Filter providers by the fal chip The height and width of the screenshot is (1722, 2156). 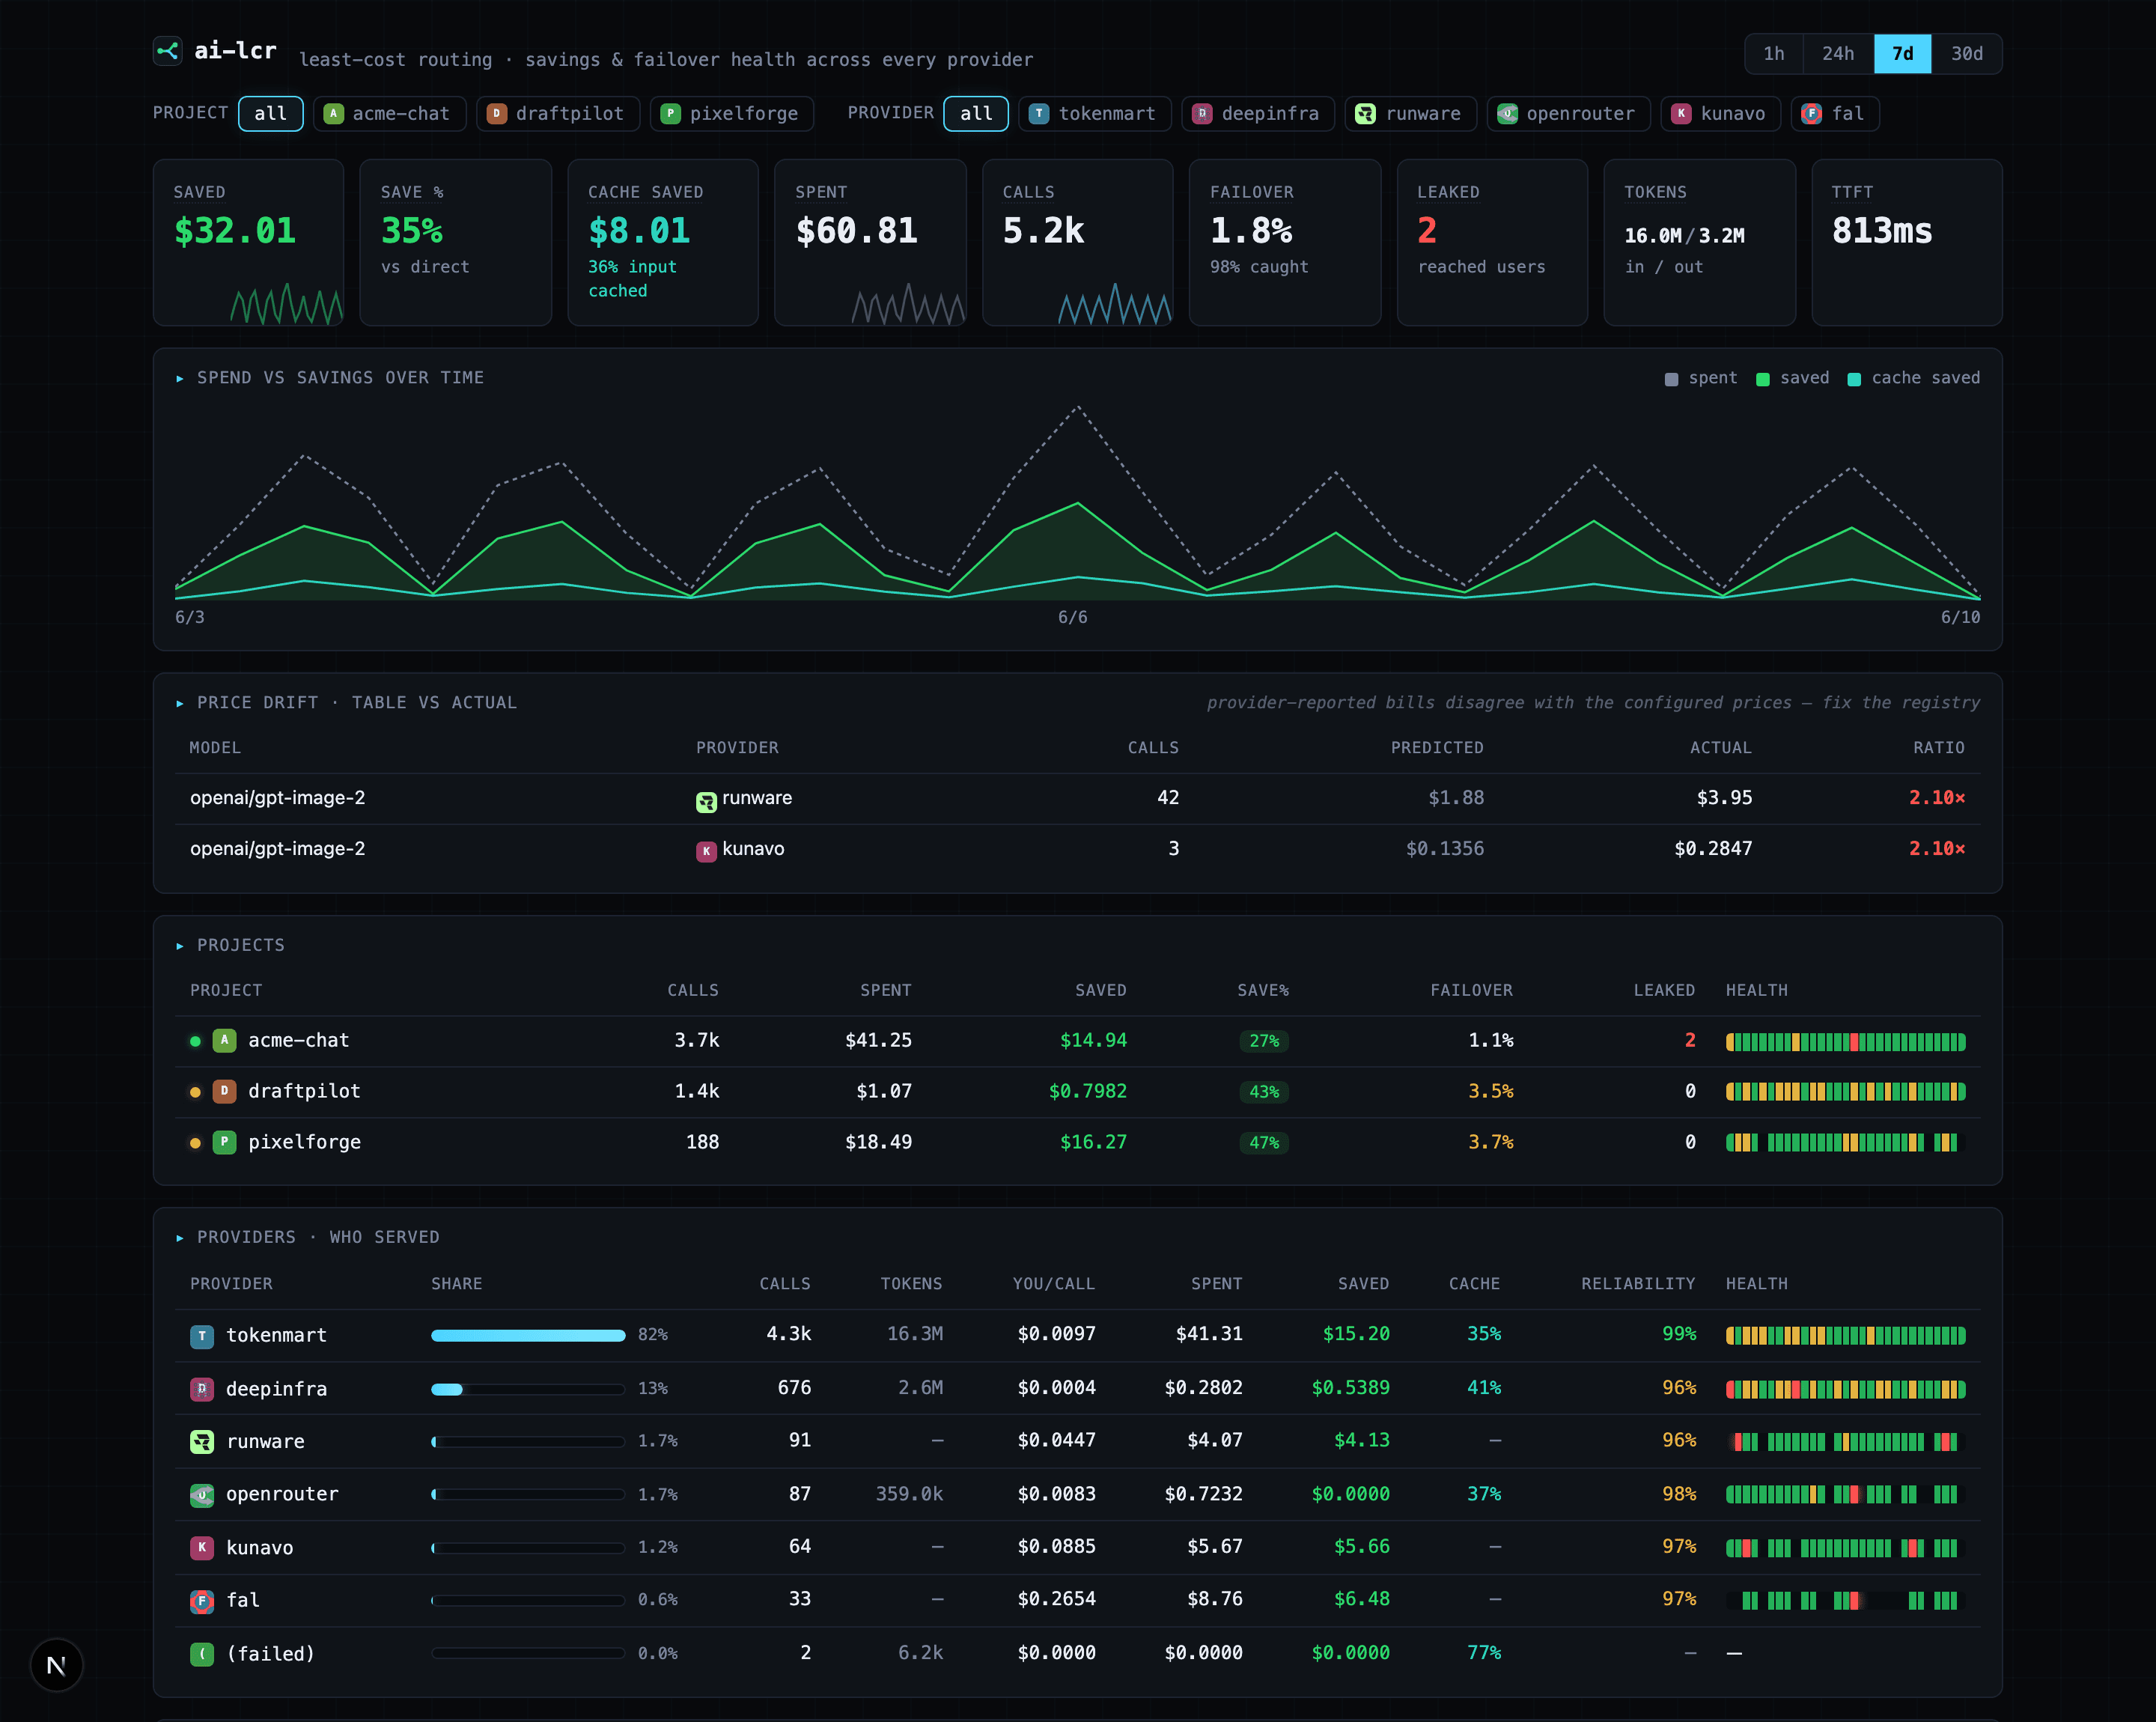tap(1835, 114)
